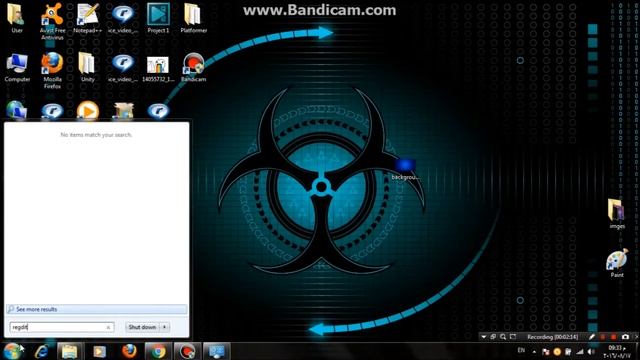Clear the Start menu search box
The height and width of the screenshot is (360, 640).
(108, 327)
